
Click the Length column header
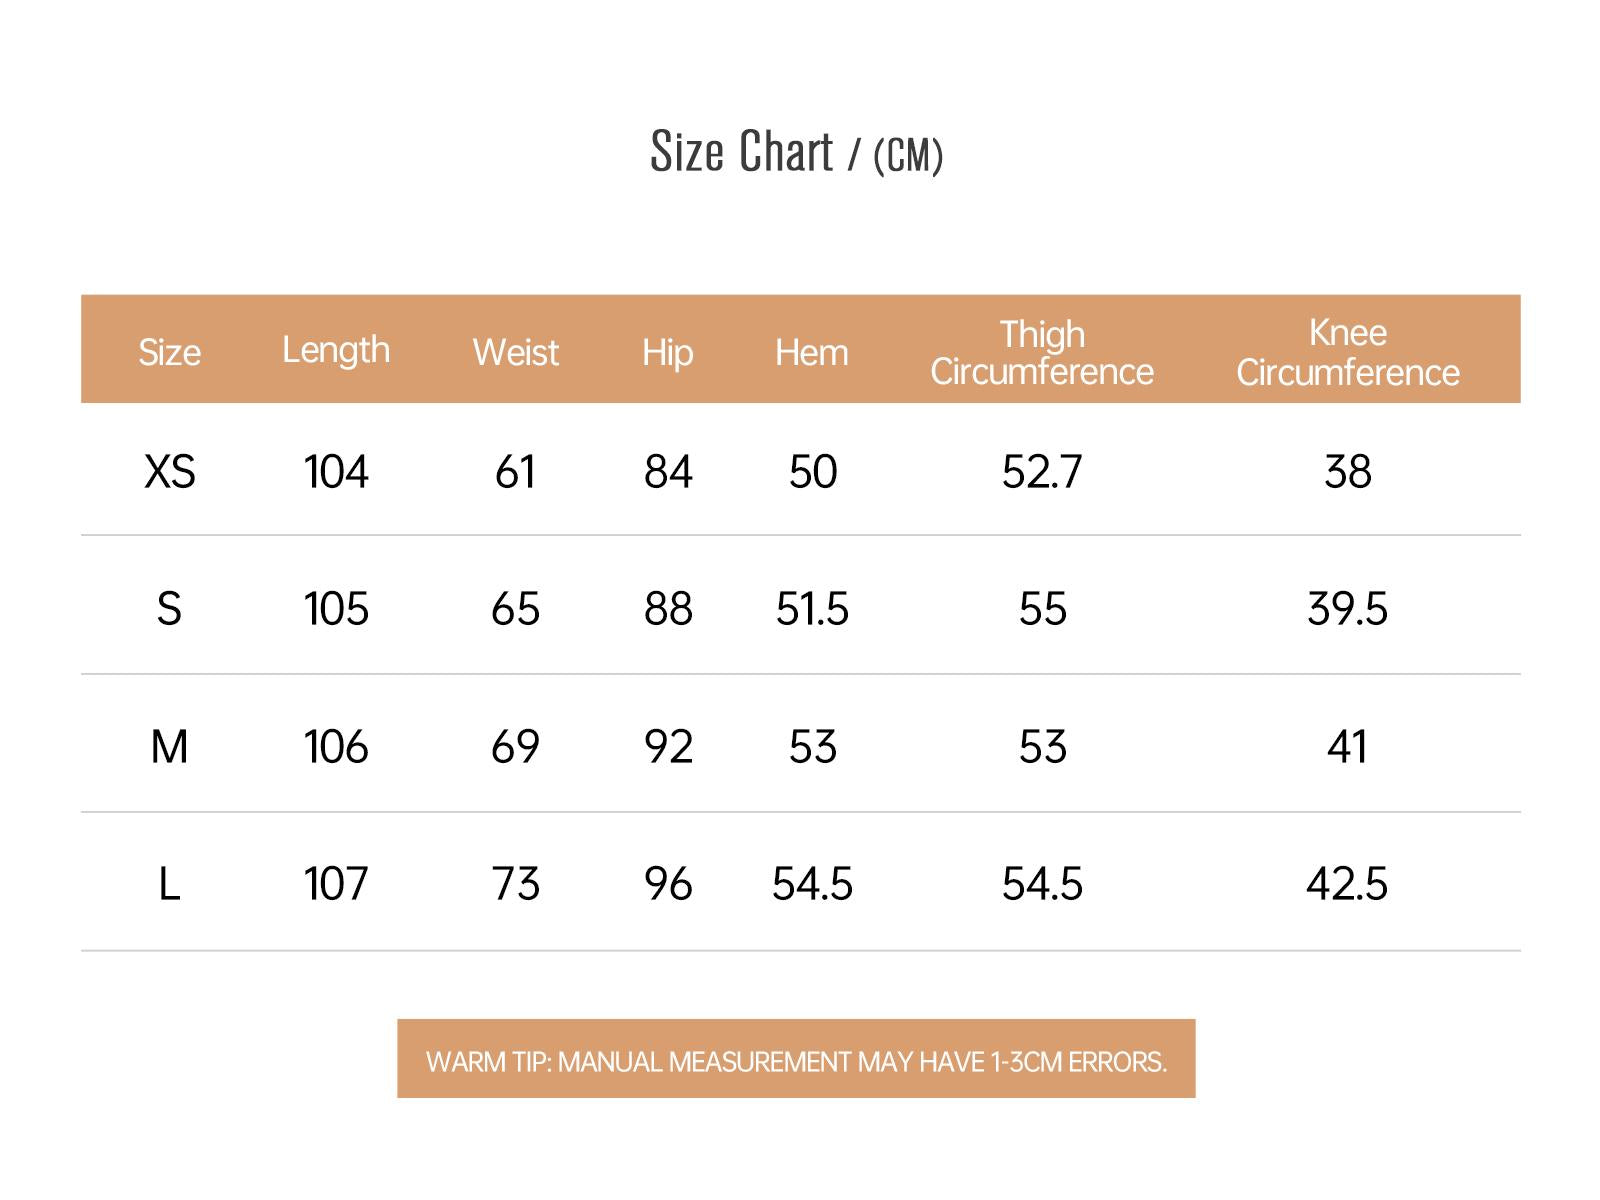(336, 350)
